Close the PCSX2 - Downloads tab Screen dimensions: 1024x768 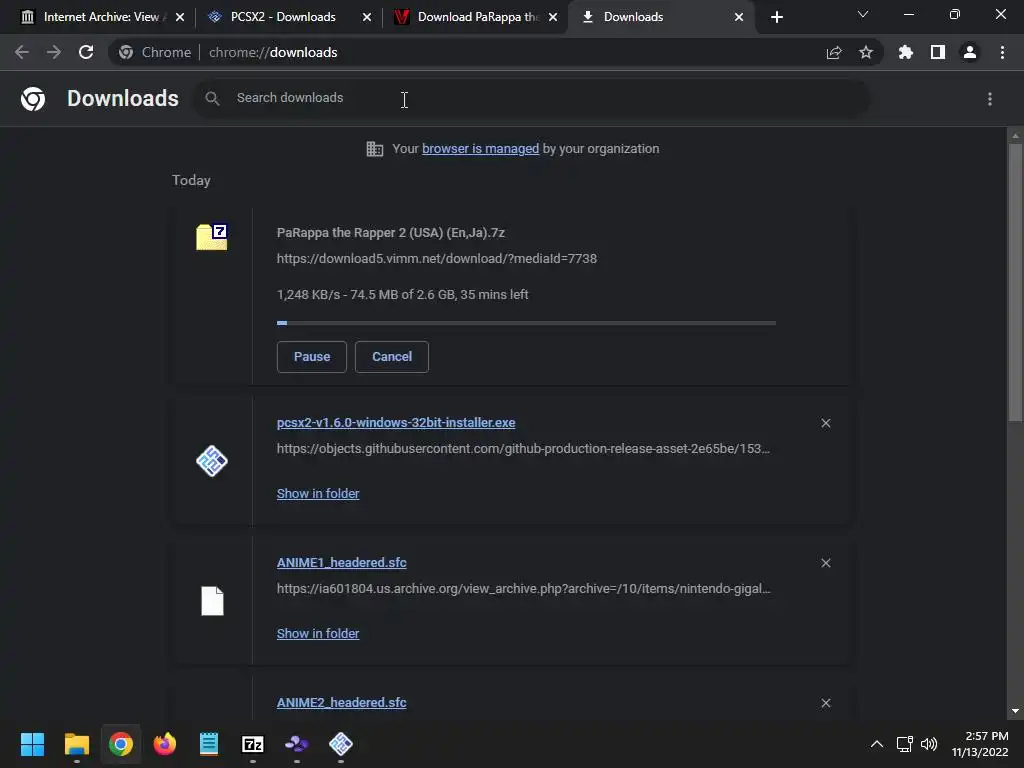[x=367, y=17]
